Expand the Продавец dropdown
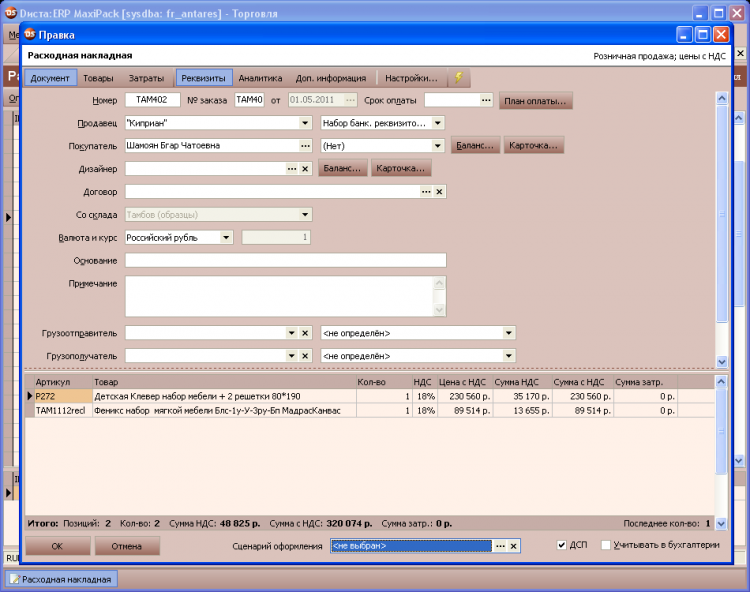Screen dimensions: 750x592 click(x=306, y=123)
